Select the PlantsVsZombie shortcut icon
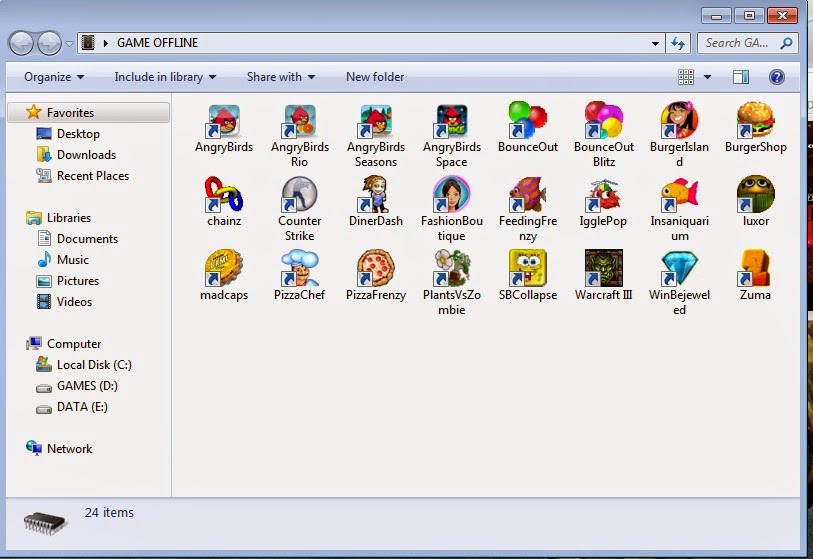The width and height of the screenshot is (813, 559). tap(451, 268)
